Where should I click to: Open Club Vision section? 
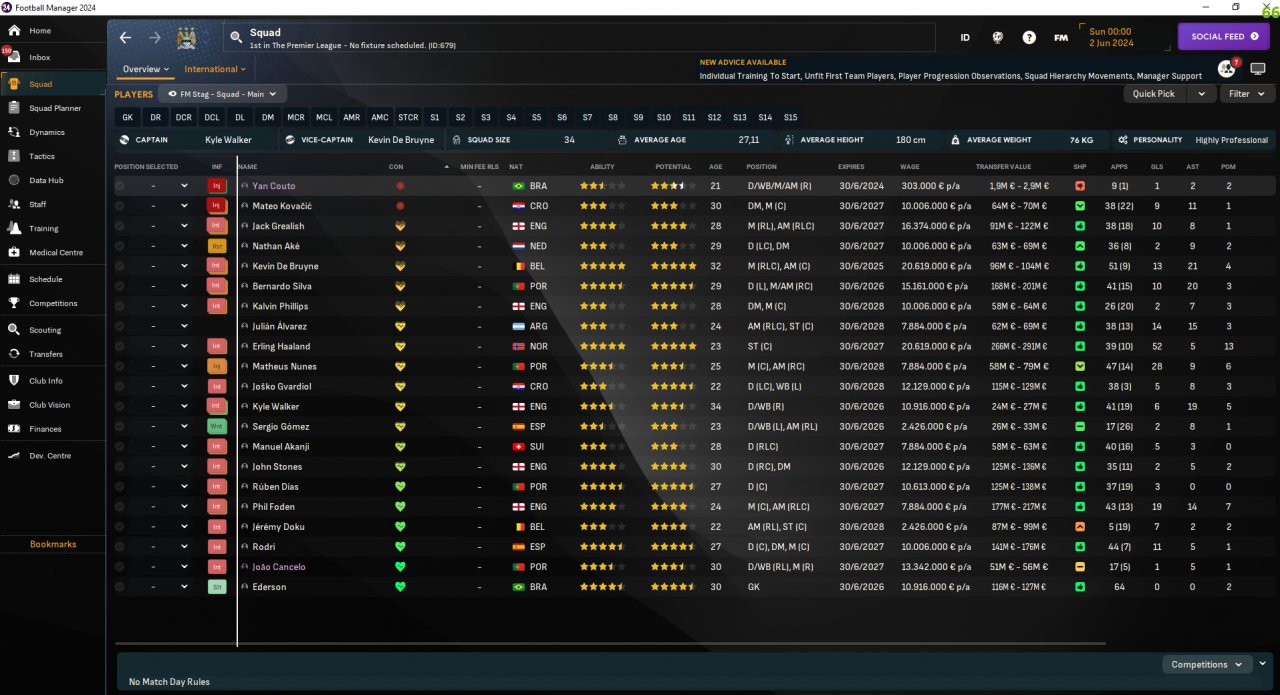point(49,405)
